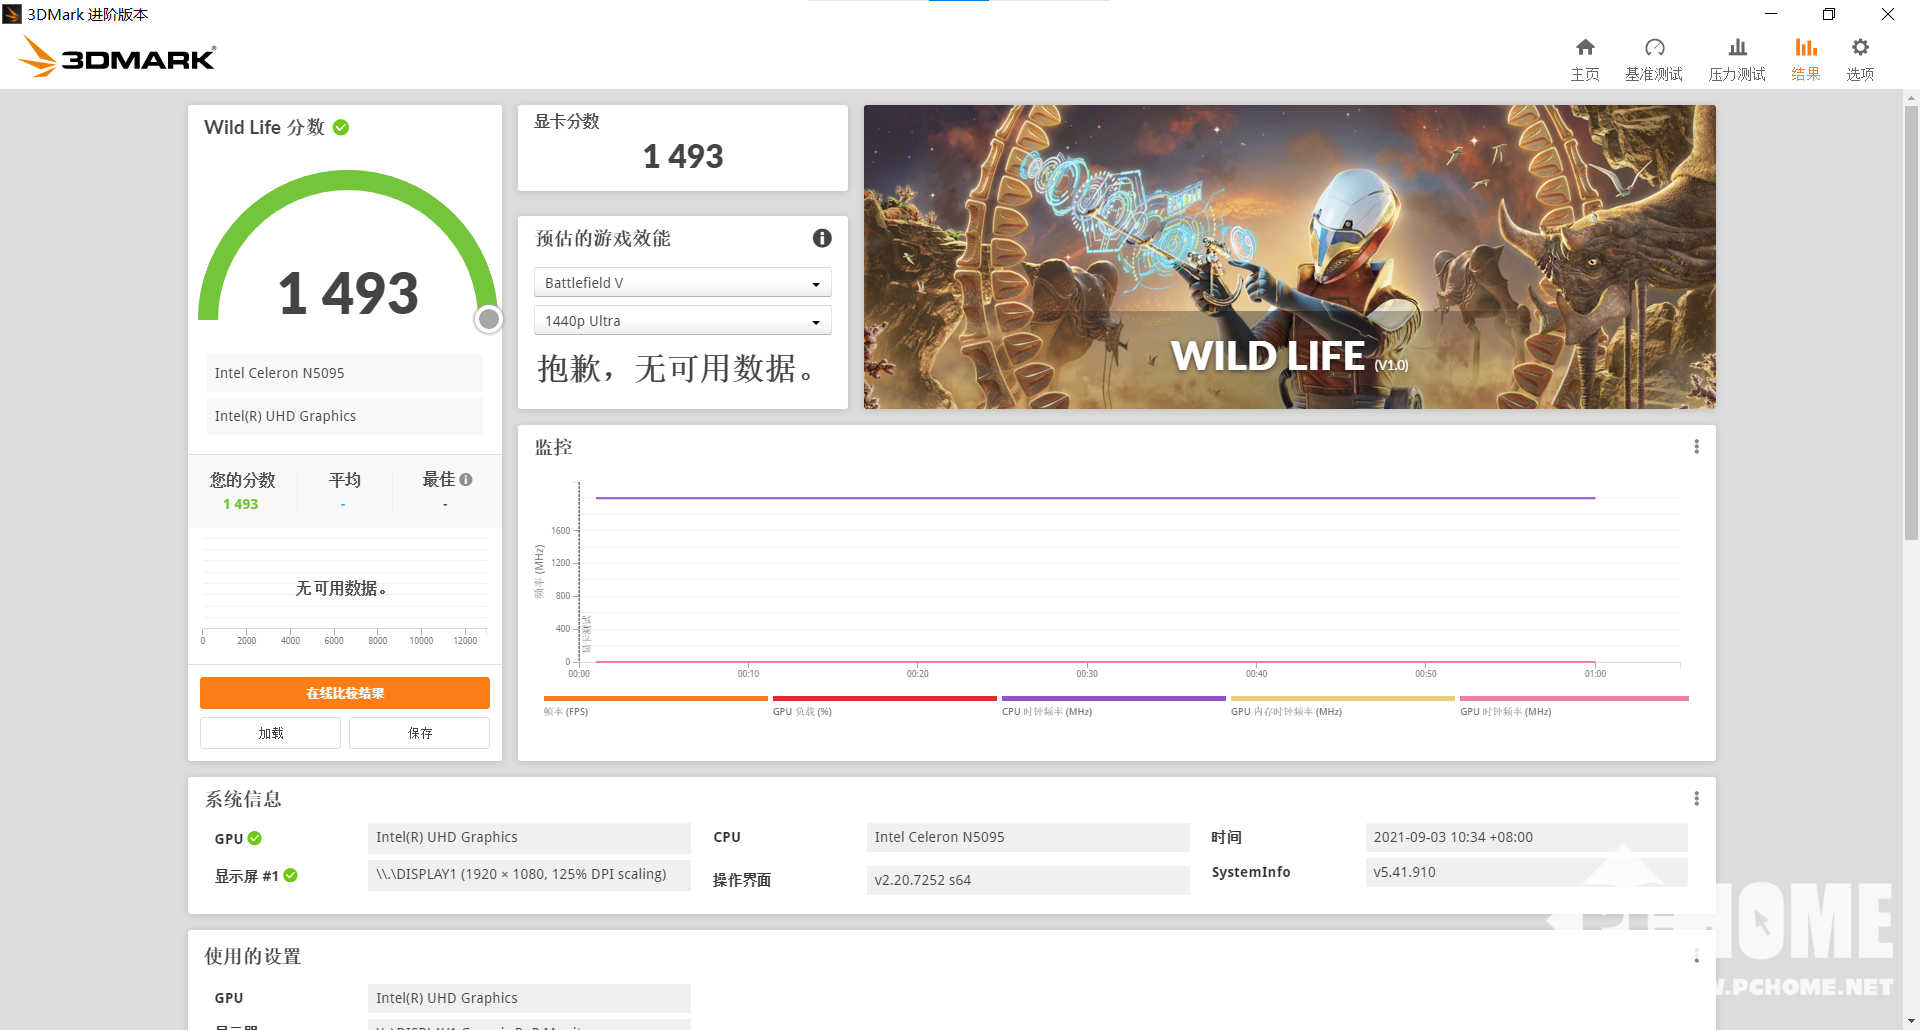The height and width of the screenshot is (1030, 1920).
Task: Expand the 1440p Ultra resolution dropdown
Action: pos(683,321)
